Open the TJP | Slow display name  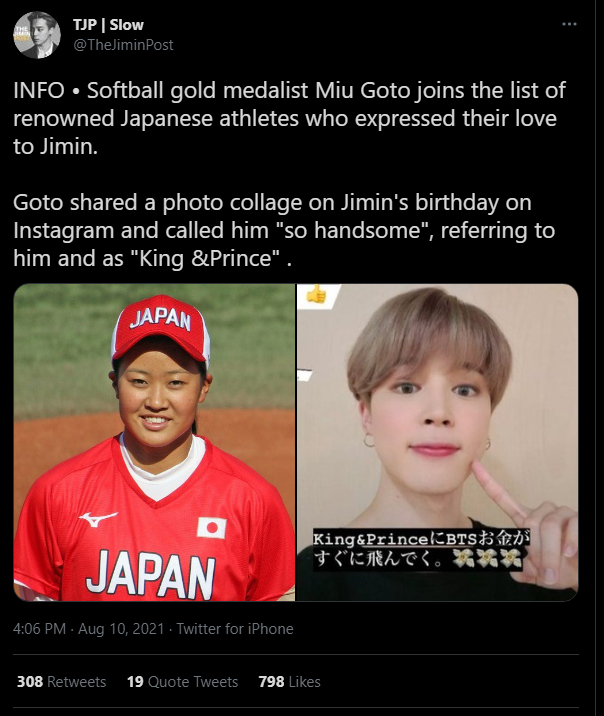(108, 25)
